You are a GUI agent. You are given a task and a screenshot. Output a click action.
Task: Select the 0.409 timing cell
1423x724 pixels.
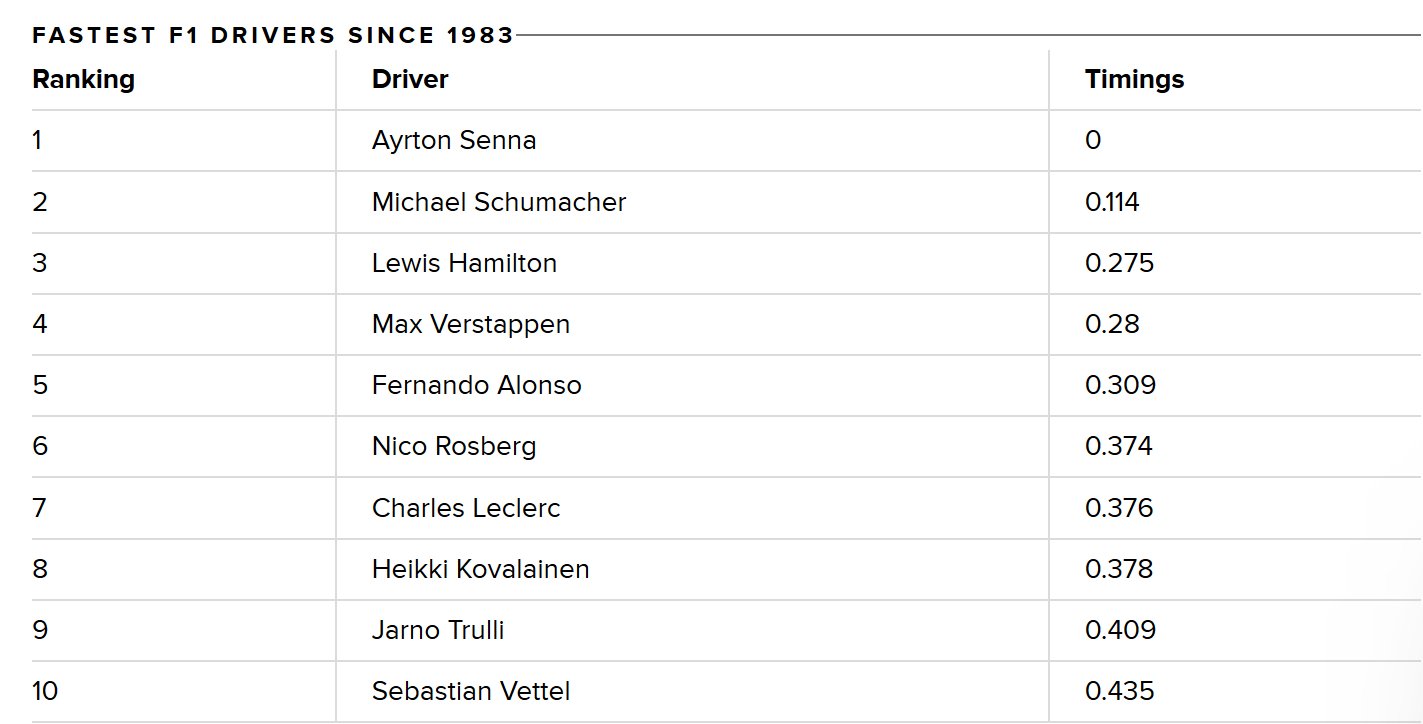(1120, 630)
